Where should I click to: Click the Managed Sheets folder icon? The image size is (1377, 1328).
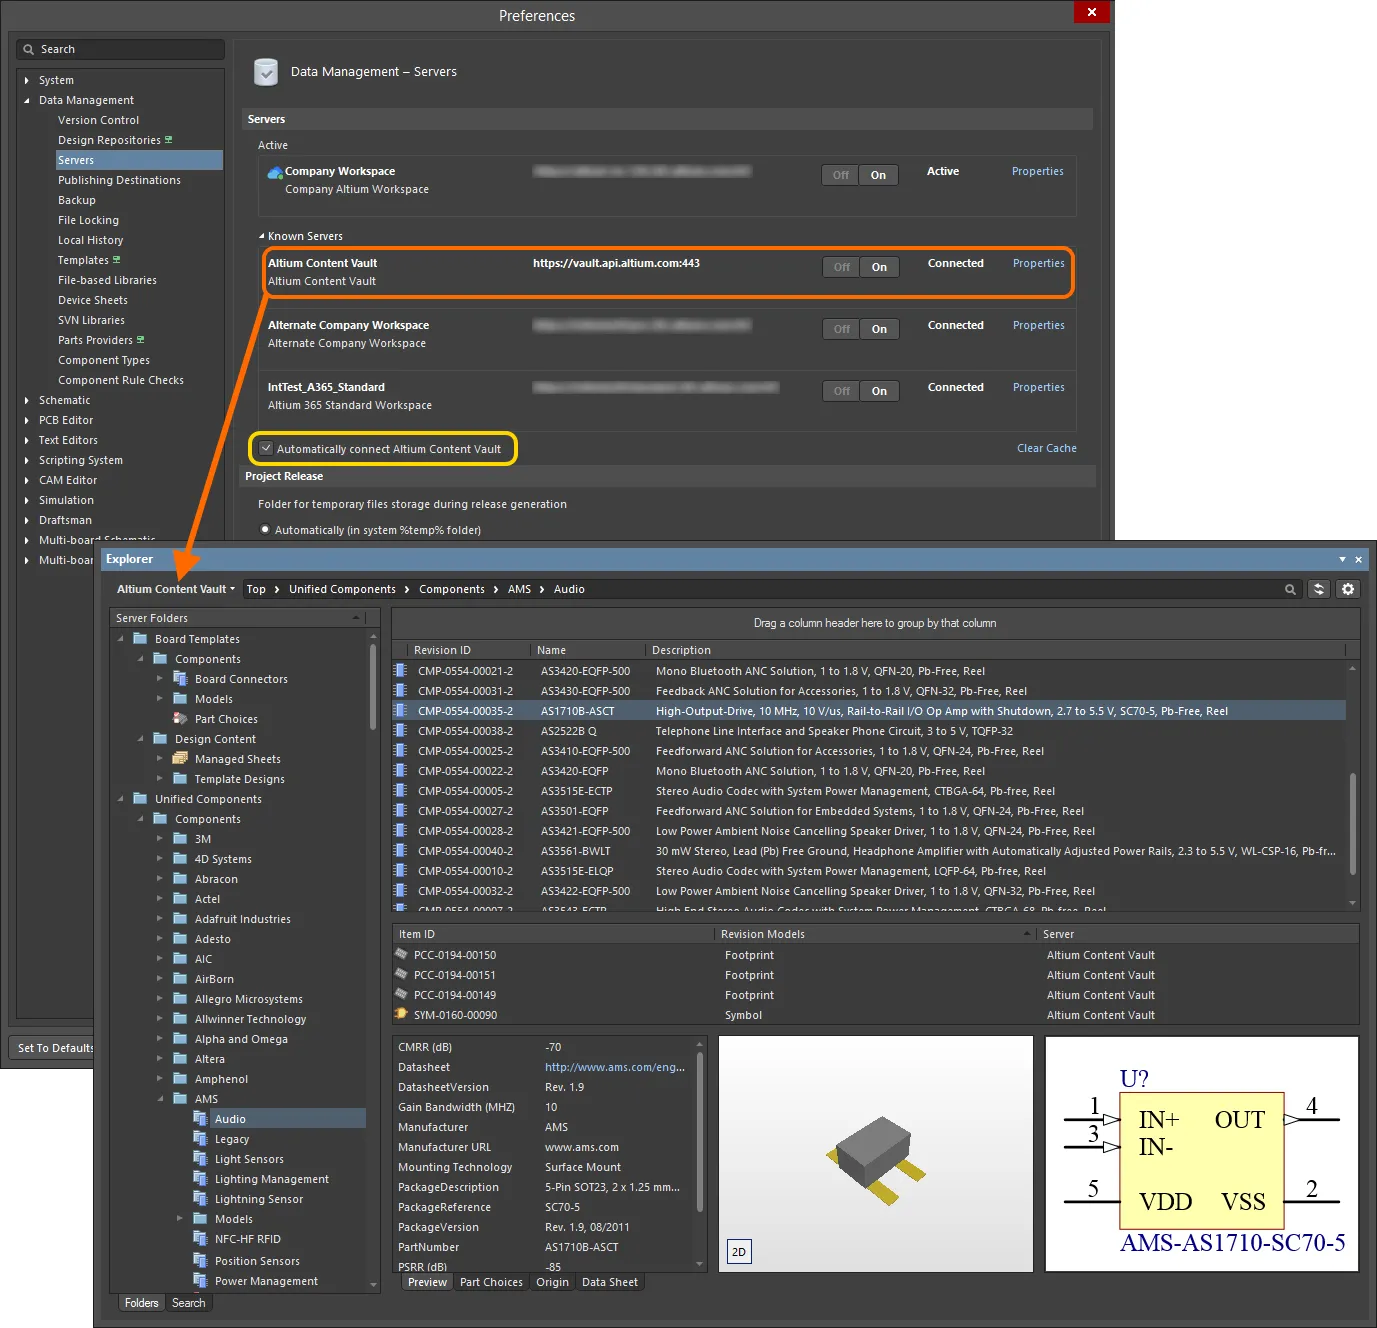tap(180, 758)
